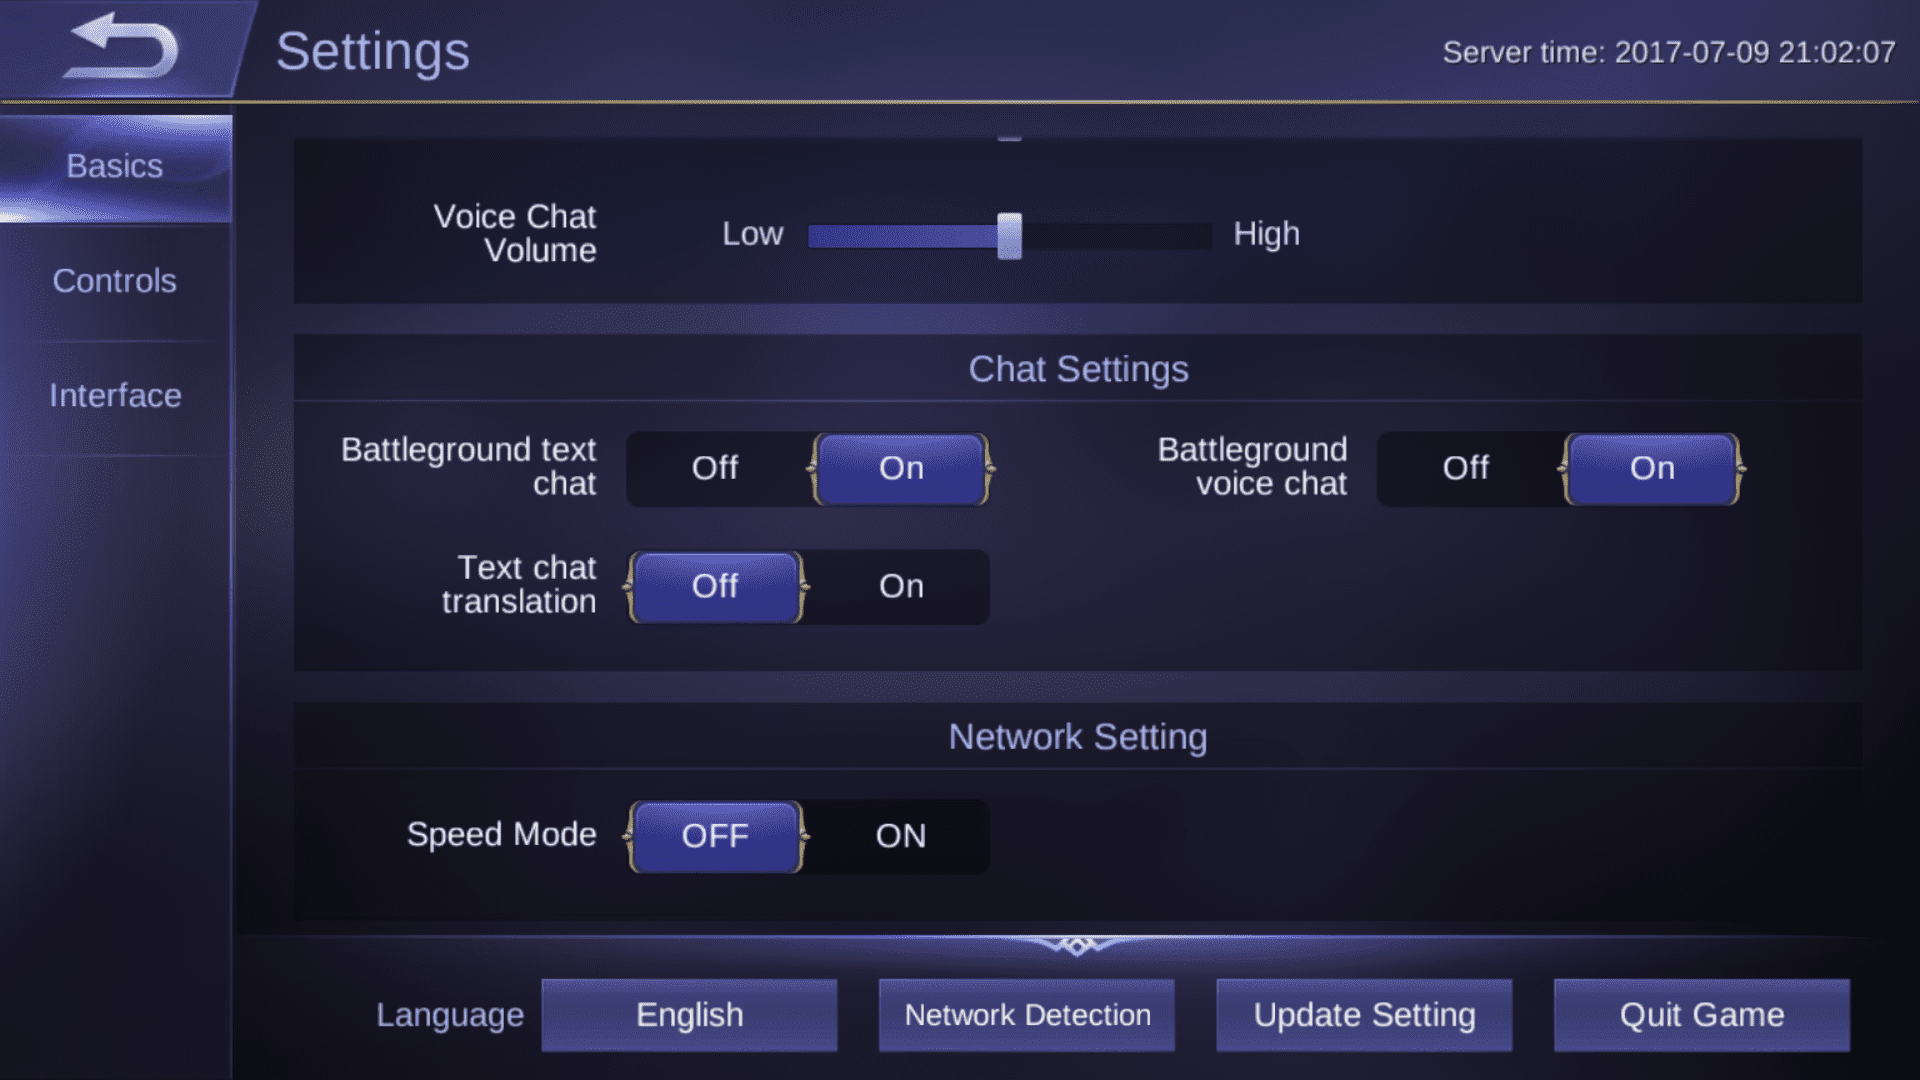Viewport: 1920px width, 1080px height.
Task: Enable Battleground text chat On
Action: click(901, 468)
